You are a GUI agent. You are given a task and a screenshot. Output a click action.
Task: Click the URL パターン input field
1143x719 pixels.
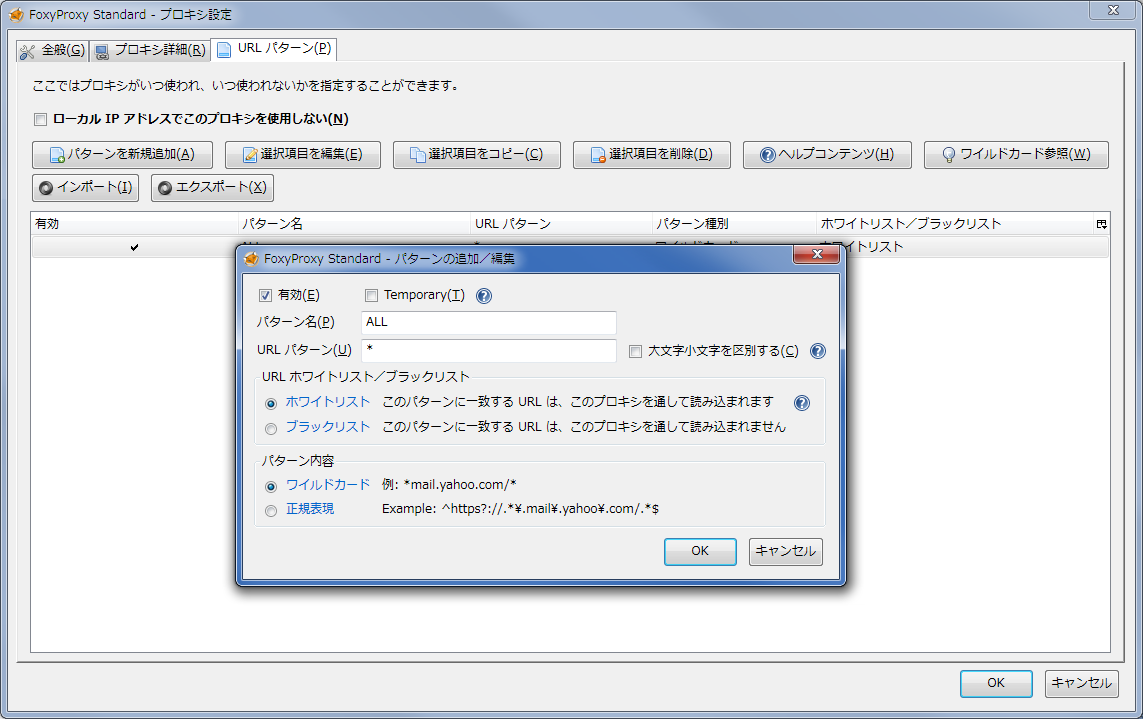(489, 350)
